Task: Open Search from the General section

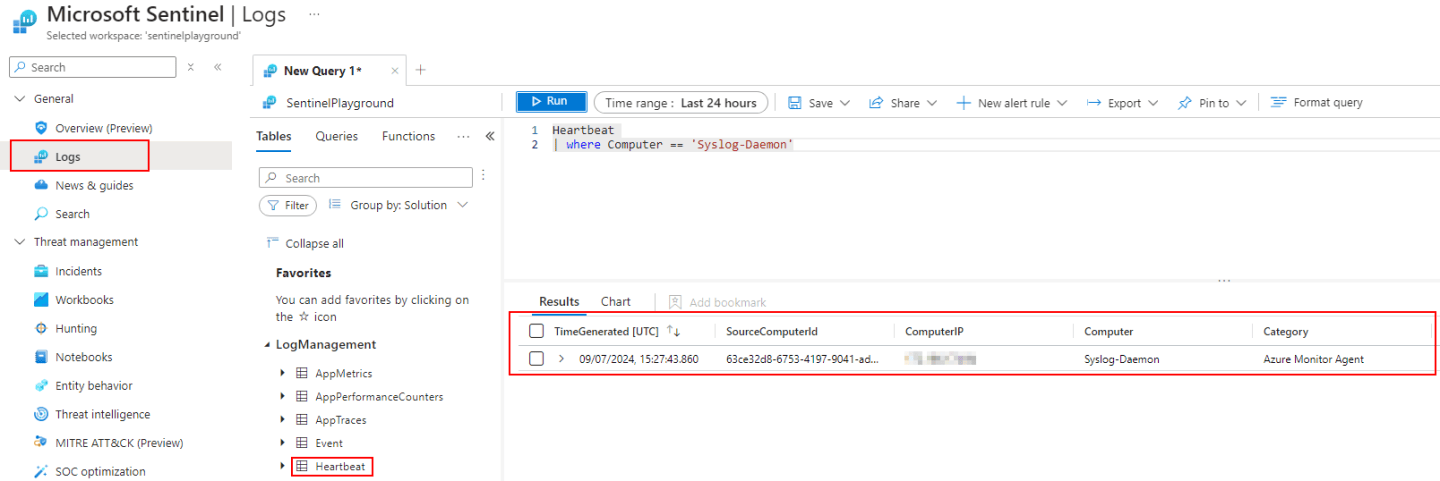Action: (72, 214)
